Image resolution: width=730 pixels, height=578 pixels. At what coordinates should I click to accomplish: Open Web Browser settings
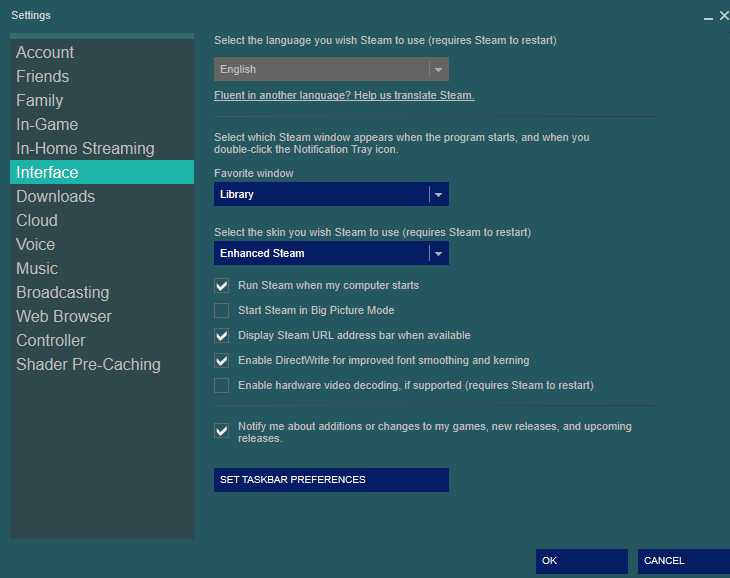coord(101,316)
